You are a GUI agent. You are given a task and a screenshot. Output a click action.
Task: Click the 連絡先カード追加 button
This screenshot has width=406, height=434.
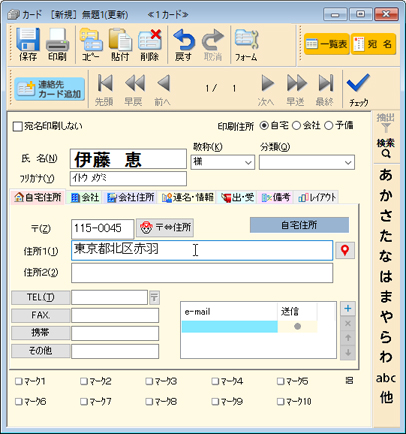tap(49, 89)
